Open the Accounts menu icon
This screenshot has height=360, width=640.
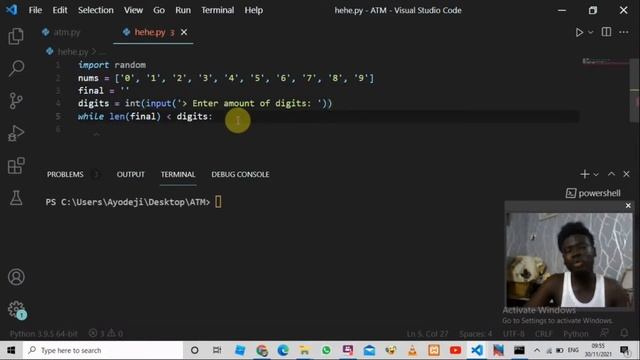(16, 277)
